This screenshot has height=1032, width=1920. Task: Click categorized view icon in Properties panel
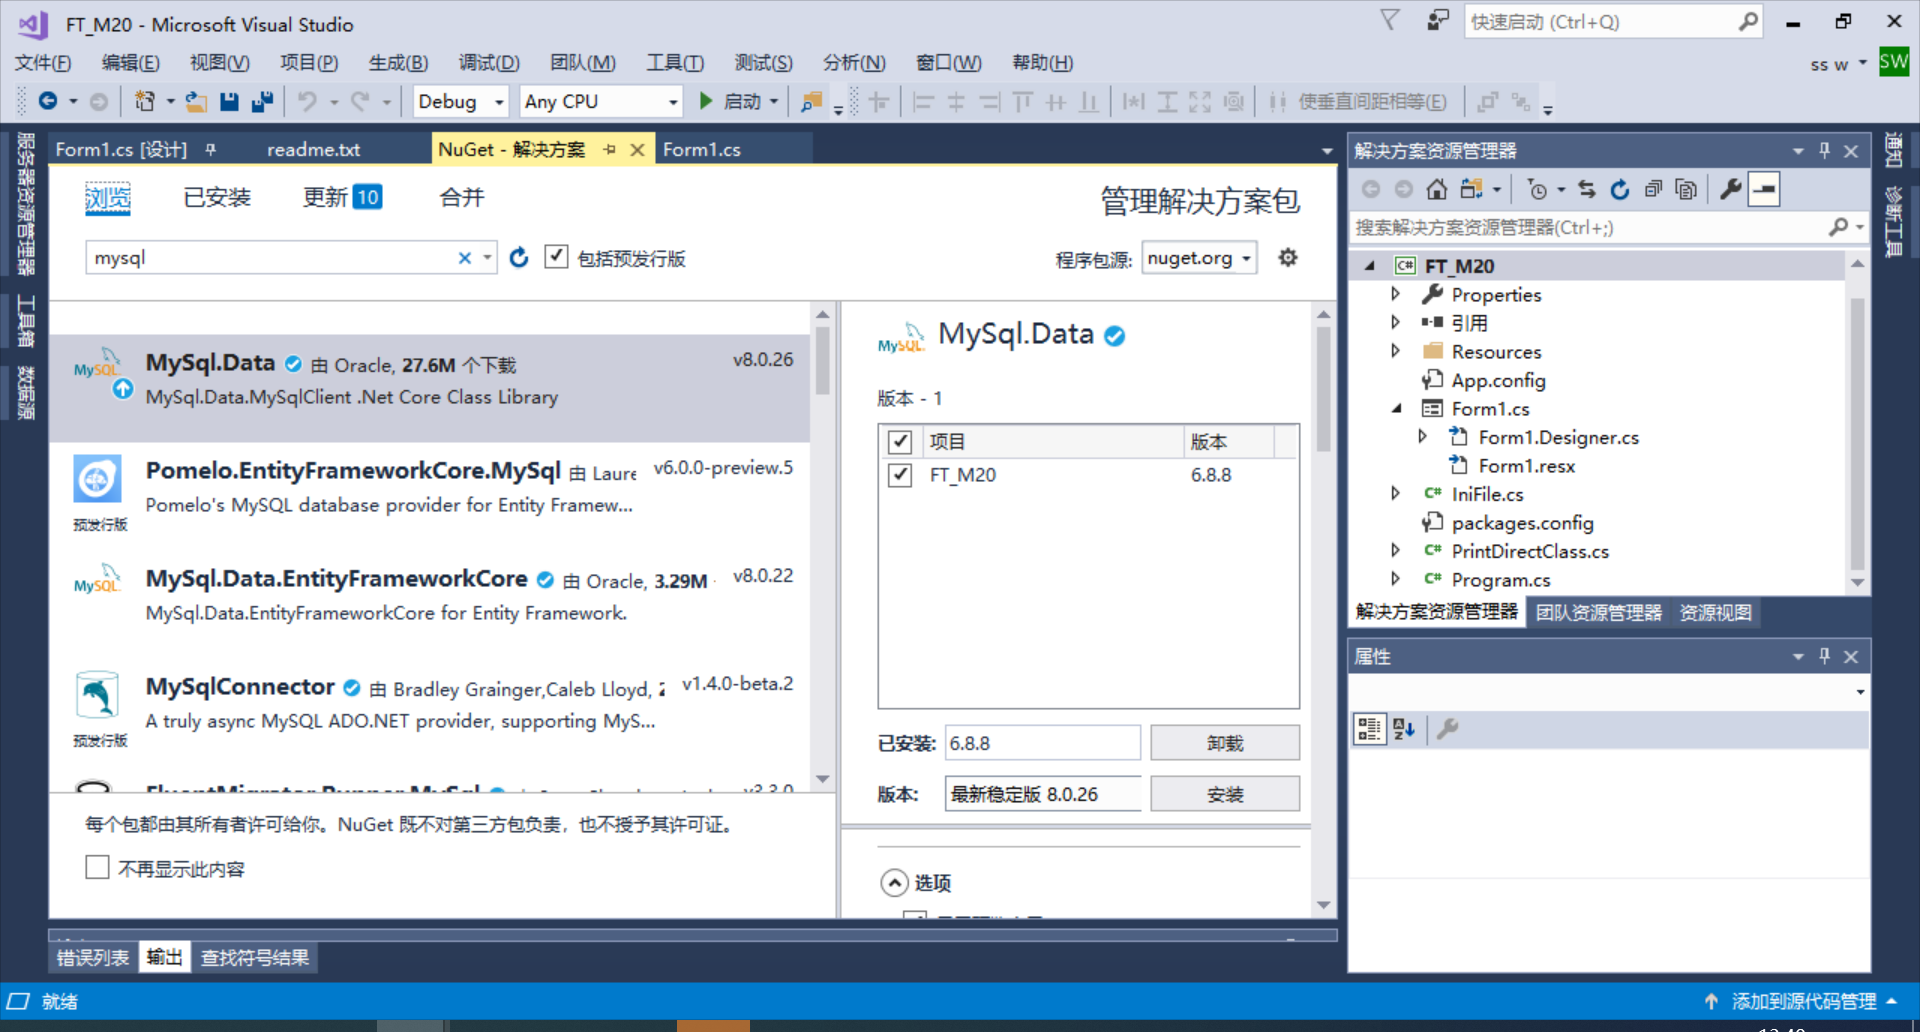click(x=1369, y=729)
